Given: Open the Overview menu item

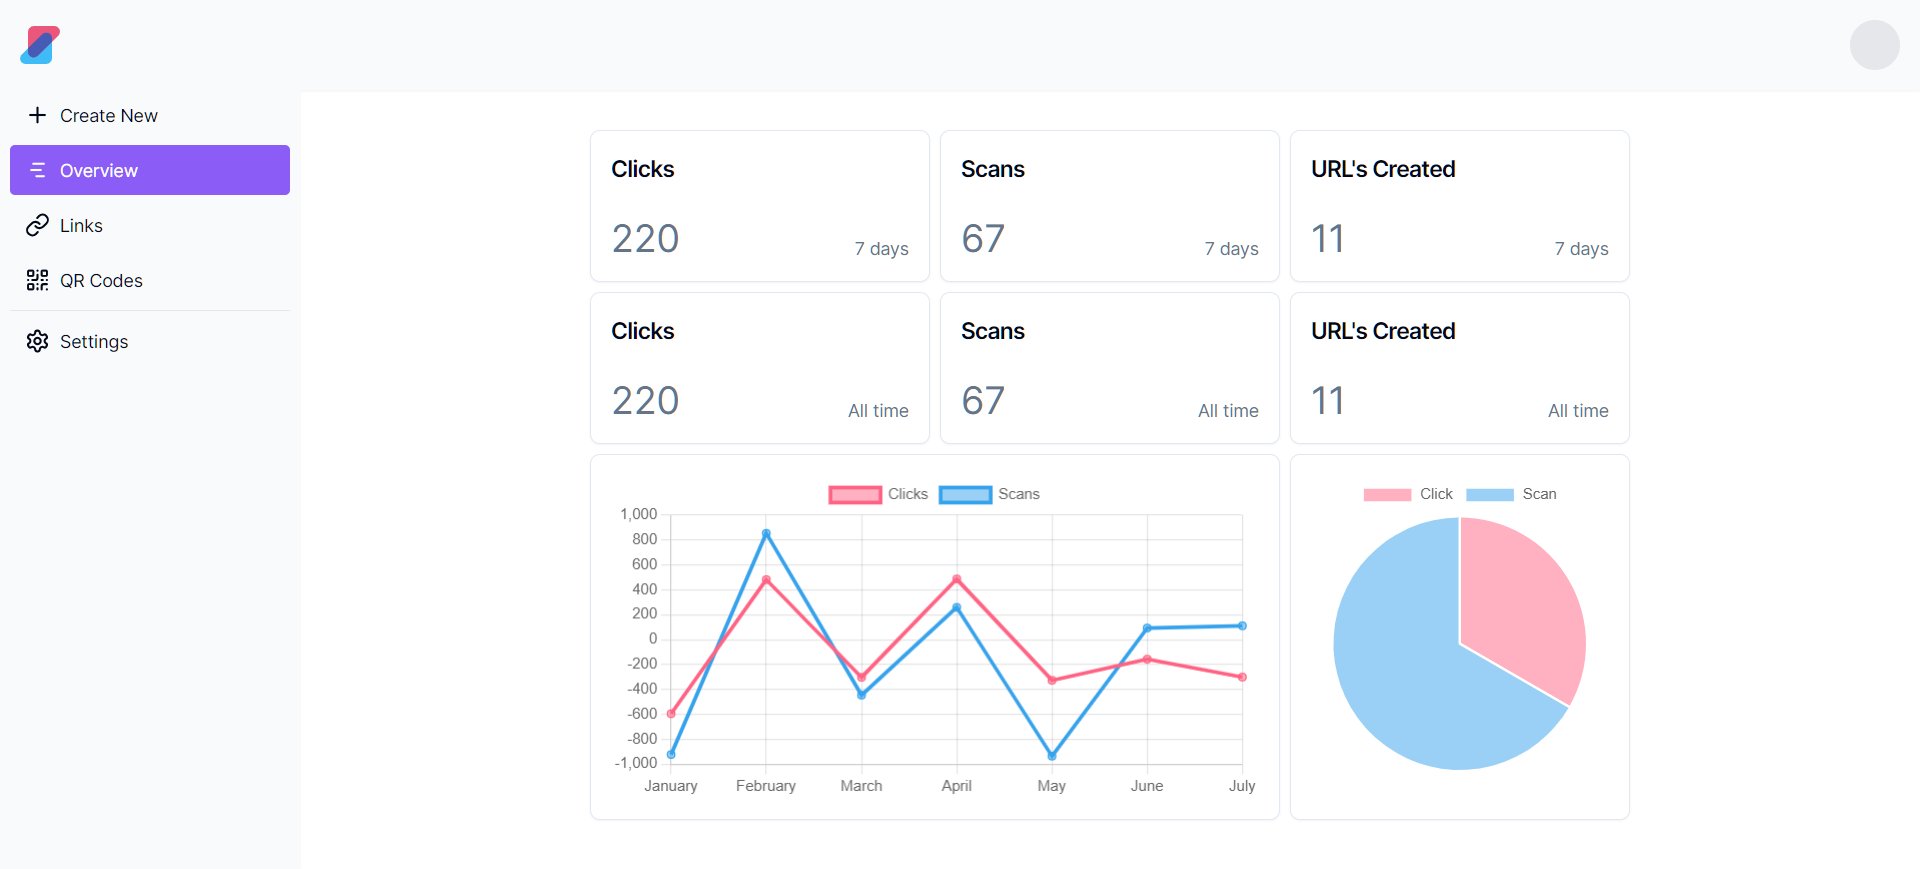Looking at the screenshot, I should (x=150, y=170).
